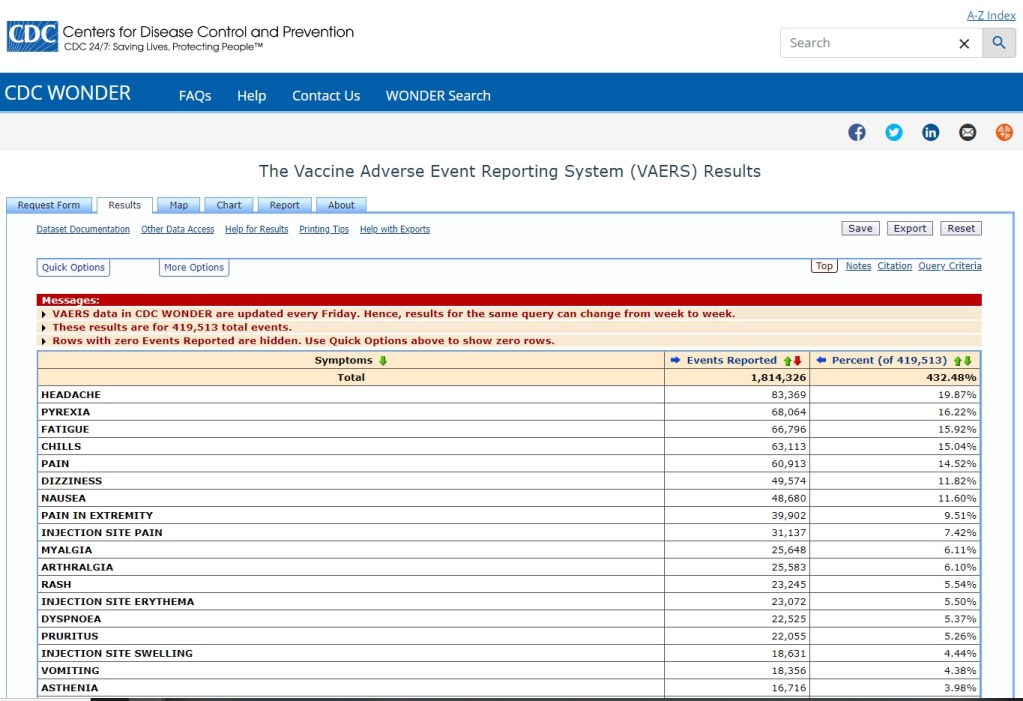Click the PRURITUS percent 5.26%
The height and width of the screenshot is (701, 1023).
tap(960, 636)
